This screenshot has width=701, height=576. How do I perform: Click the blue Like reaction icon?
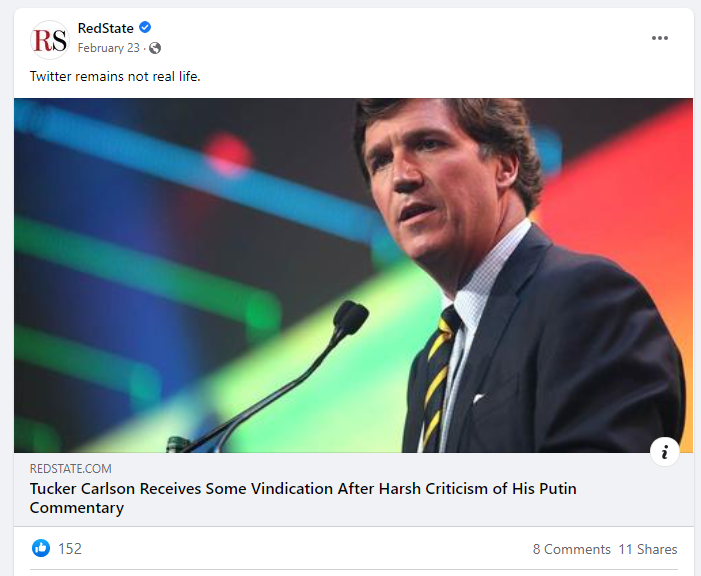(x=41, y=548)
